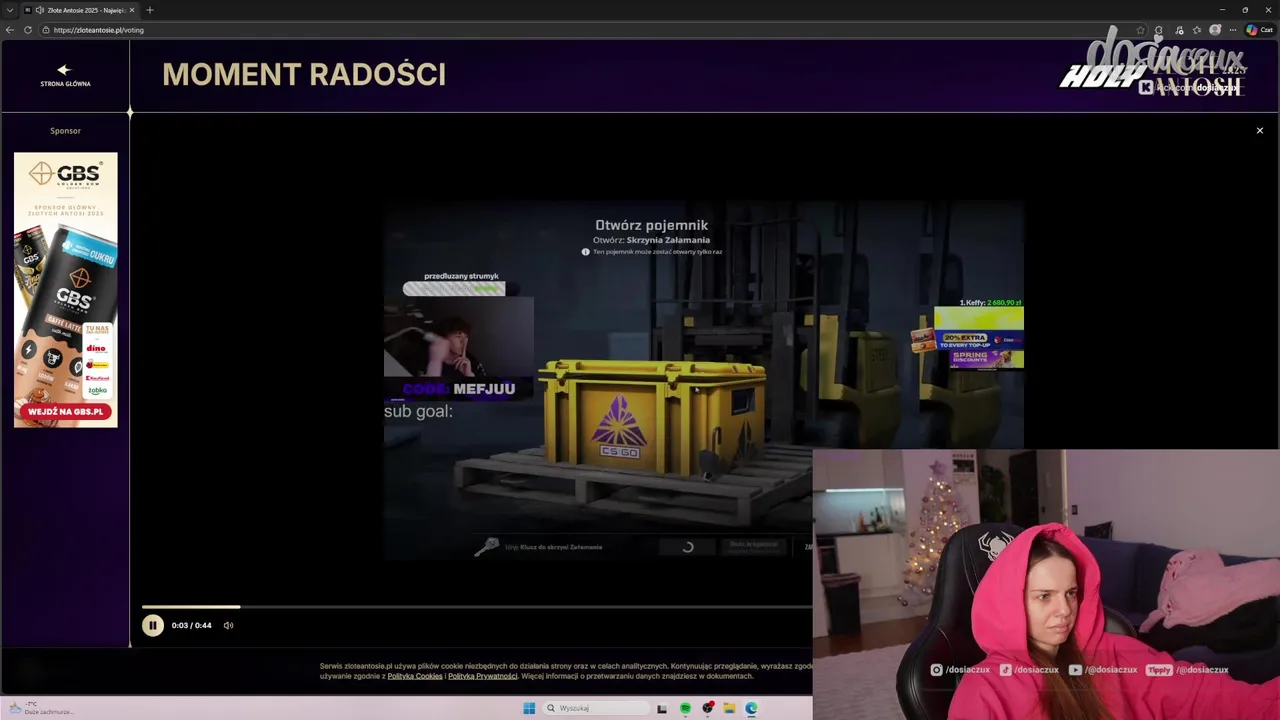Open the media control music icon
The image size is (1280, 720).
[1180, 30]
